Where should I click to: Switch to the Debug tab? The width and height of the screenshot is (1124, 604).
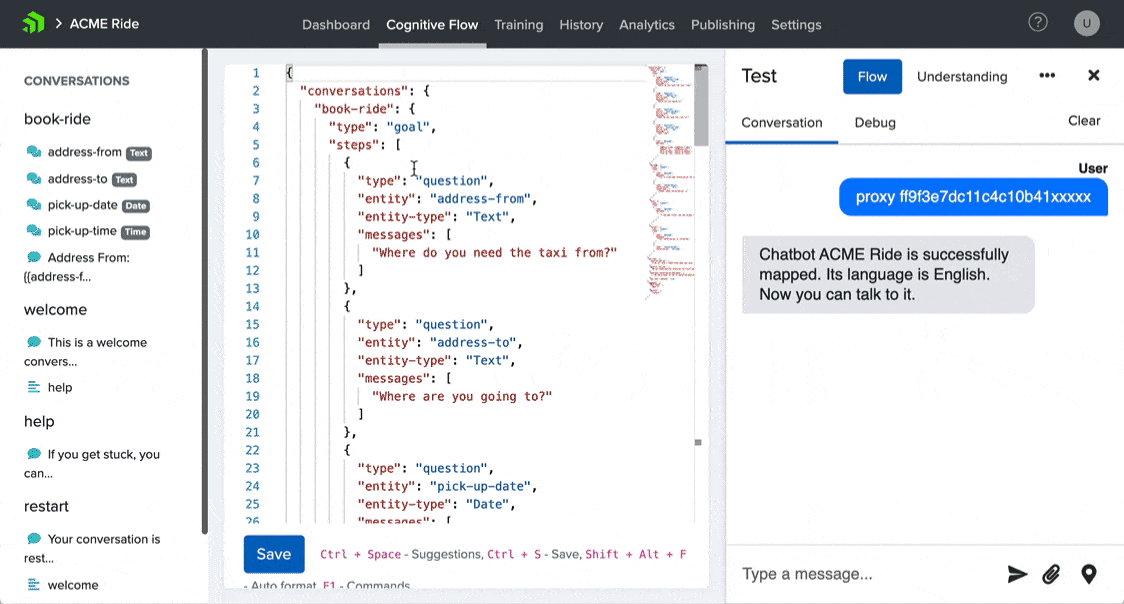click(x=875, y=123)
